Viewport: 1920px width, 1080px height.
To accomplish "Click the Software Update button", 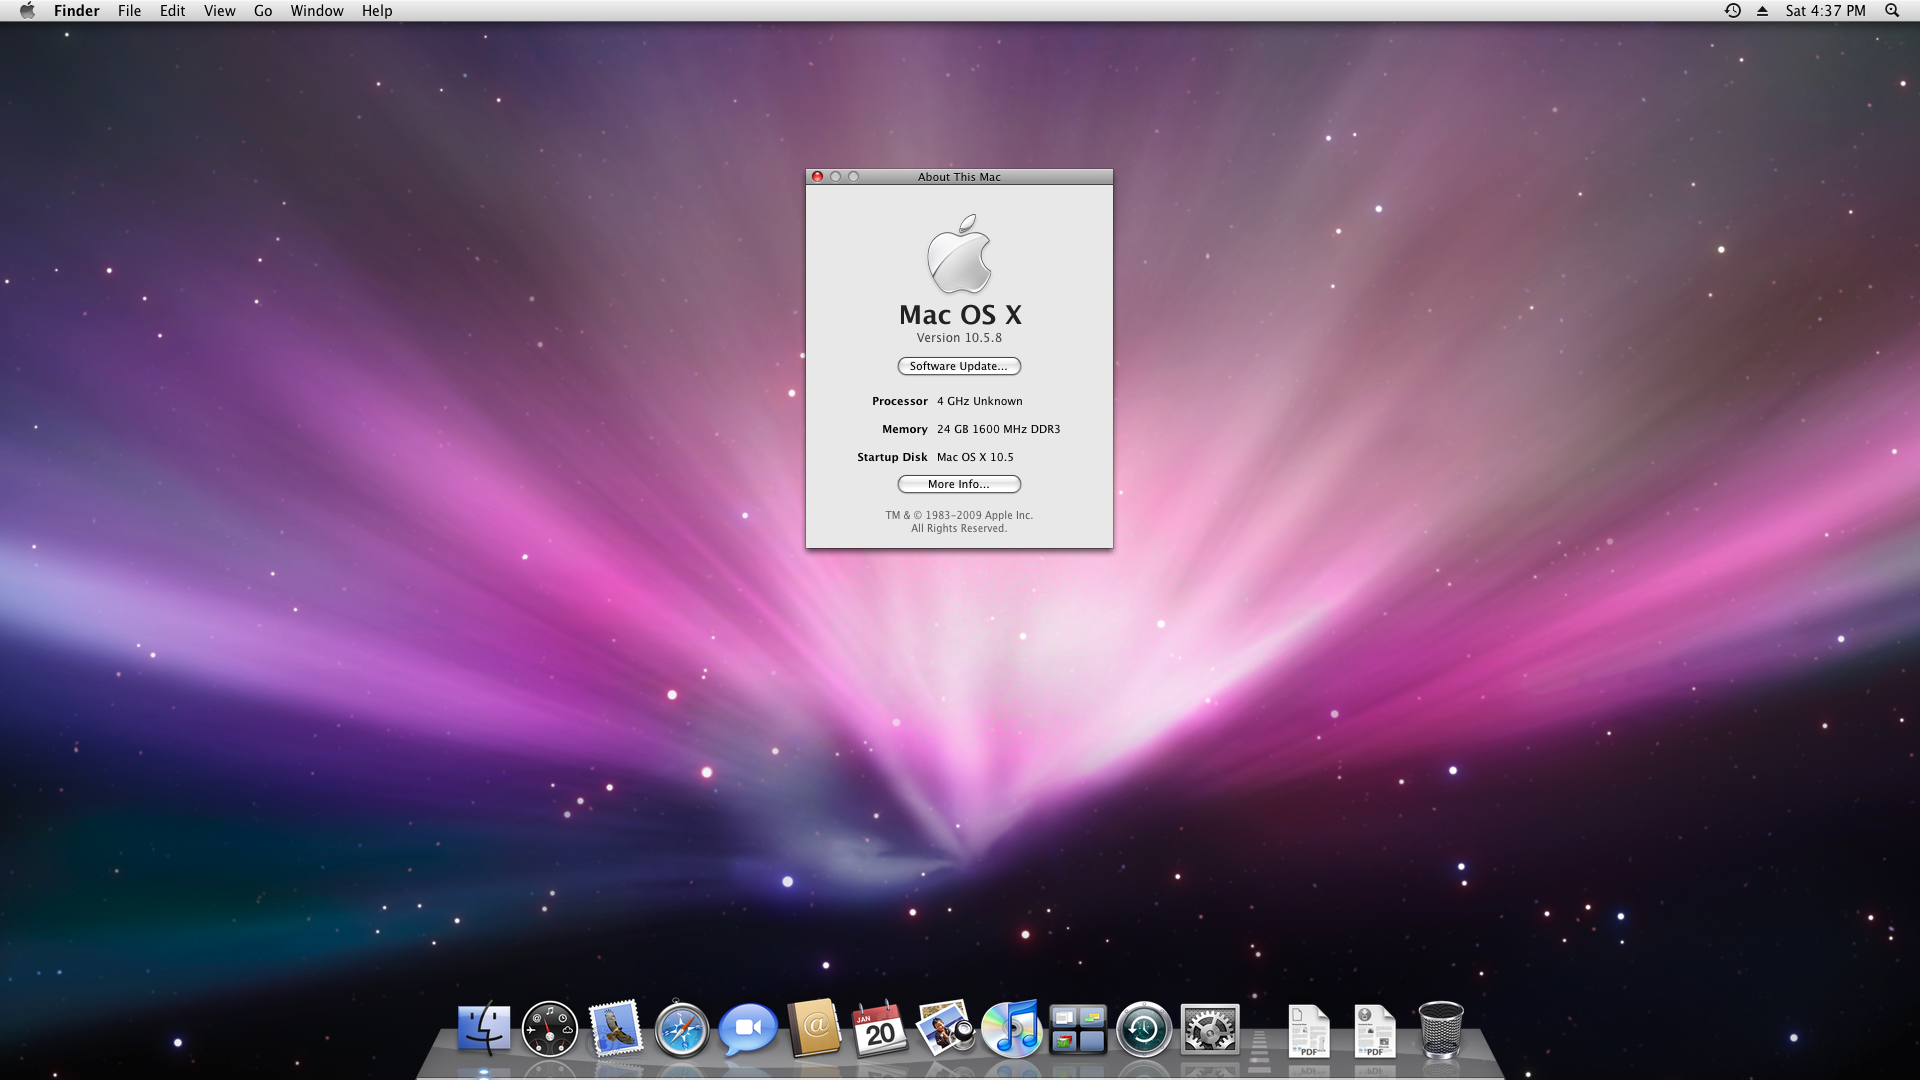I will coord(959,366).
